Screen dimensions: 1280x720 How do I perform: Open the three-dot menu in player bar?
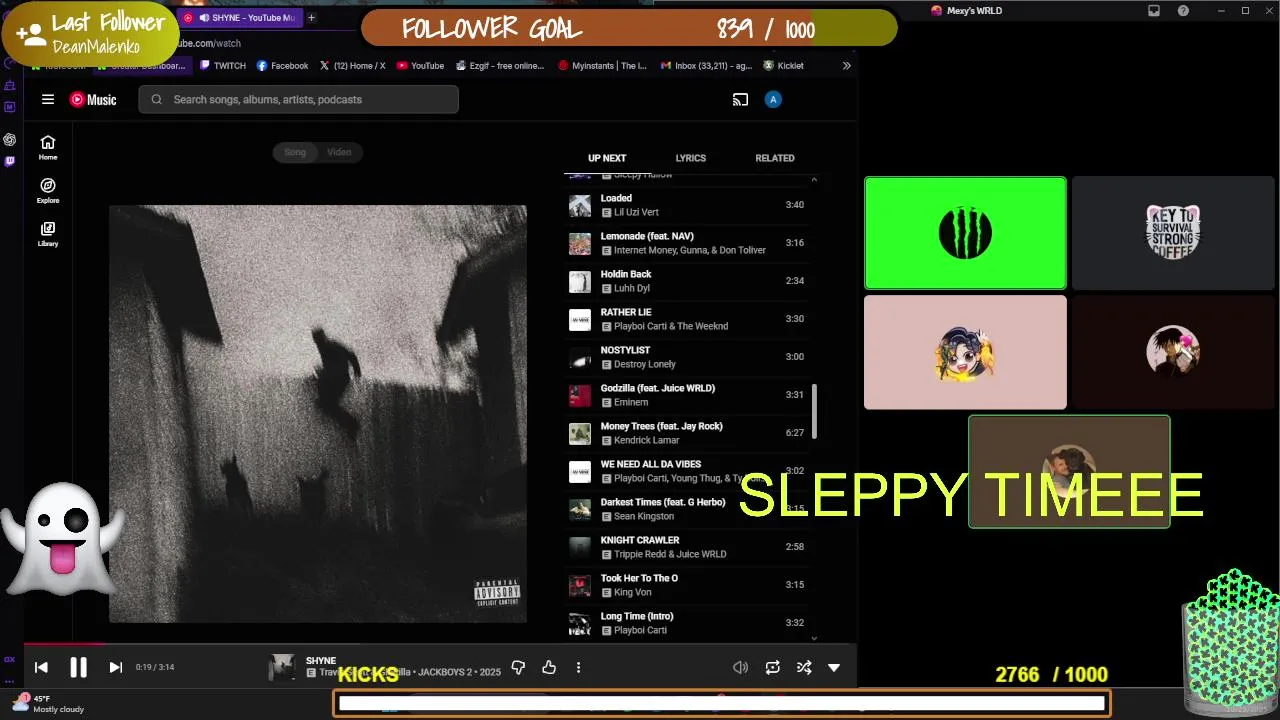pyautogui.click(x=578, y=667)
